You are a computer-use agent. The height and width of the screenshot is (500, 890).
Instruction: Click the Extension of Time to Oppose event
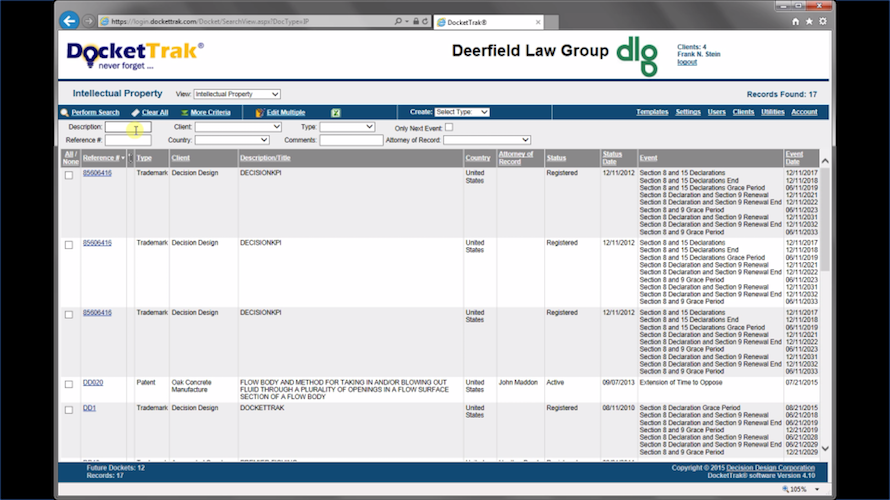(x=681, y=383)
